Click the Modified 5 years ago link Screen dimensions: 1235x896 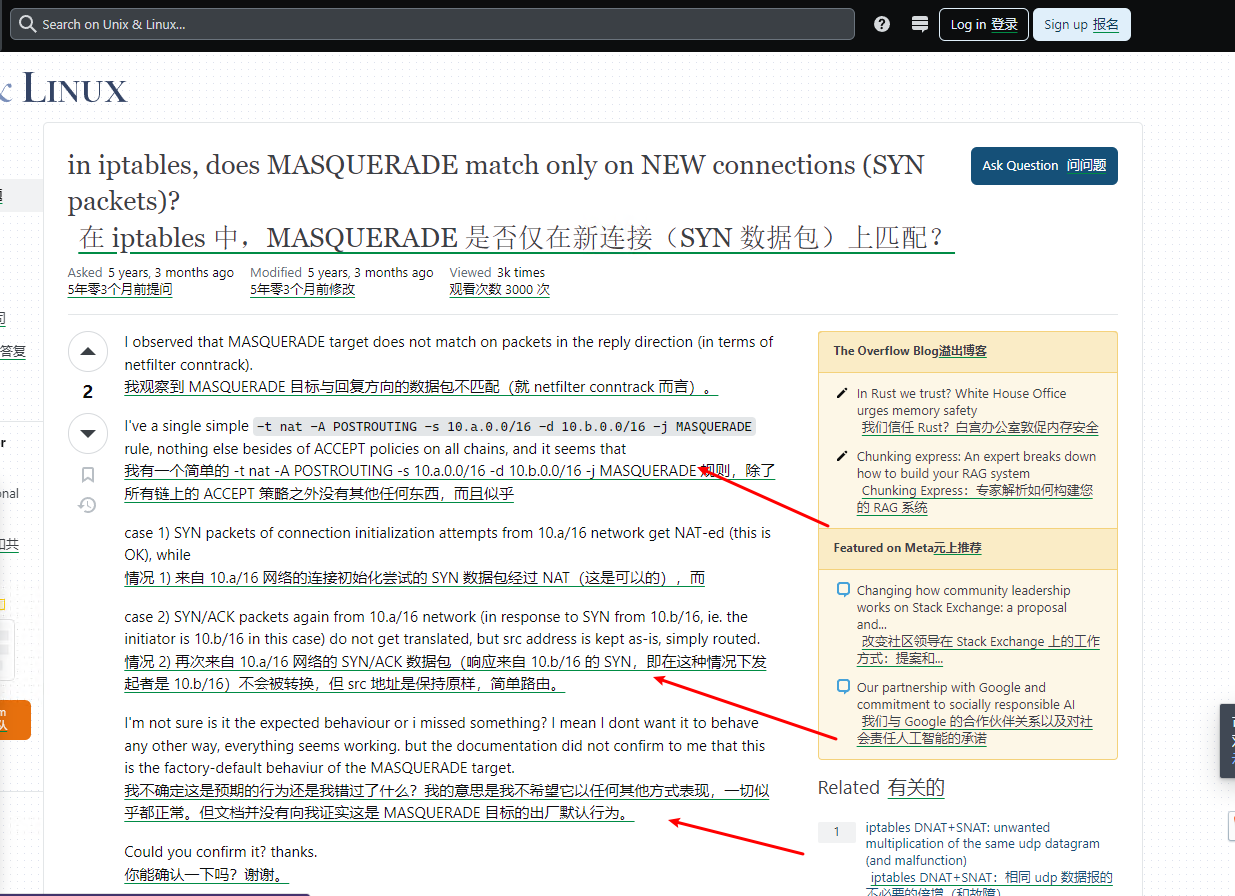point(370,272)
